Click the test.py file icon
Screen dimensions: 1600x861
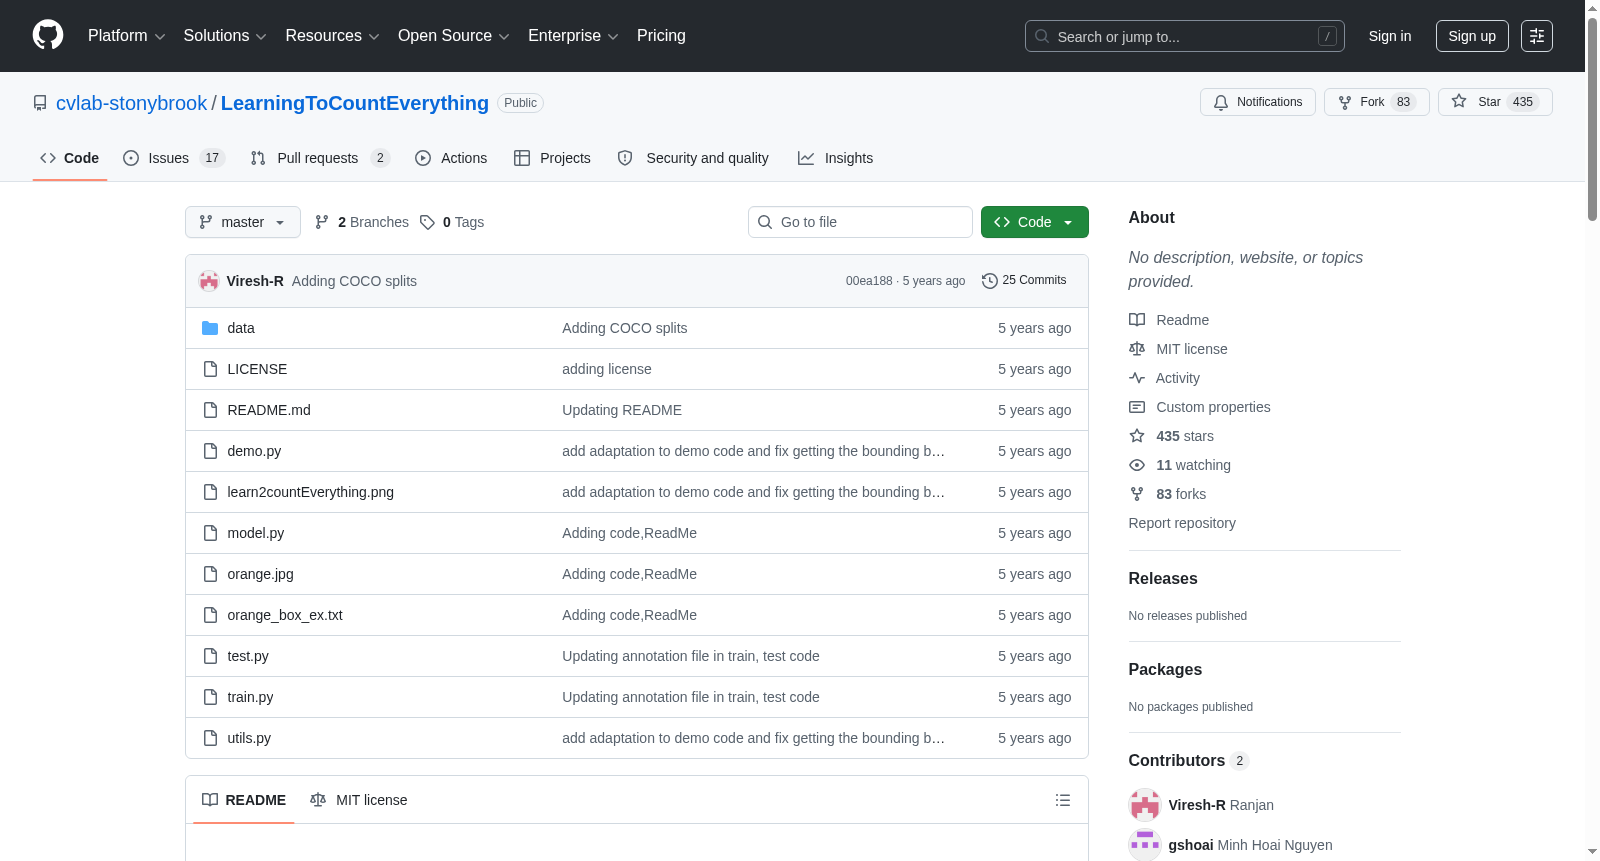point(210,656)
